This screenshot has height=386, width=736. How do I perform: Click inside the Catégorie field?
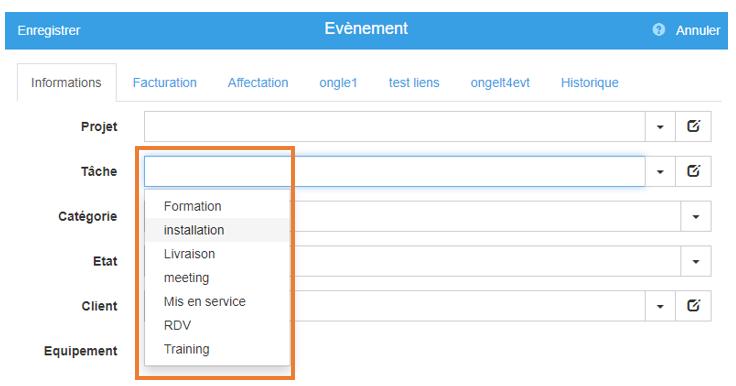click(486, 216)
